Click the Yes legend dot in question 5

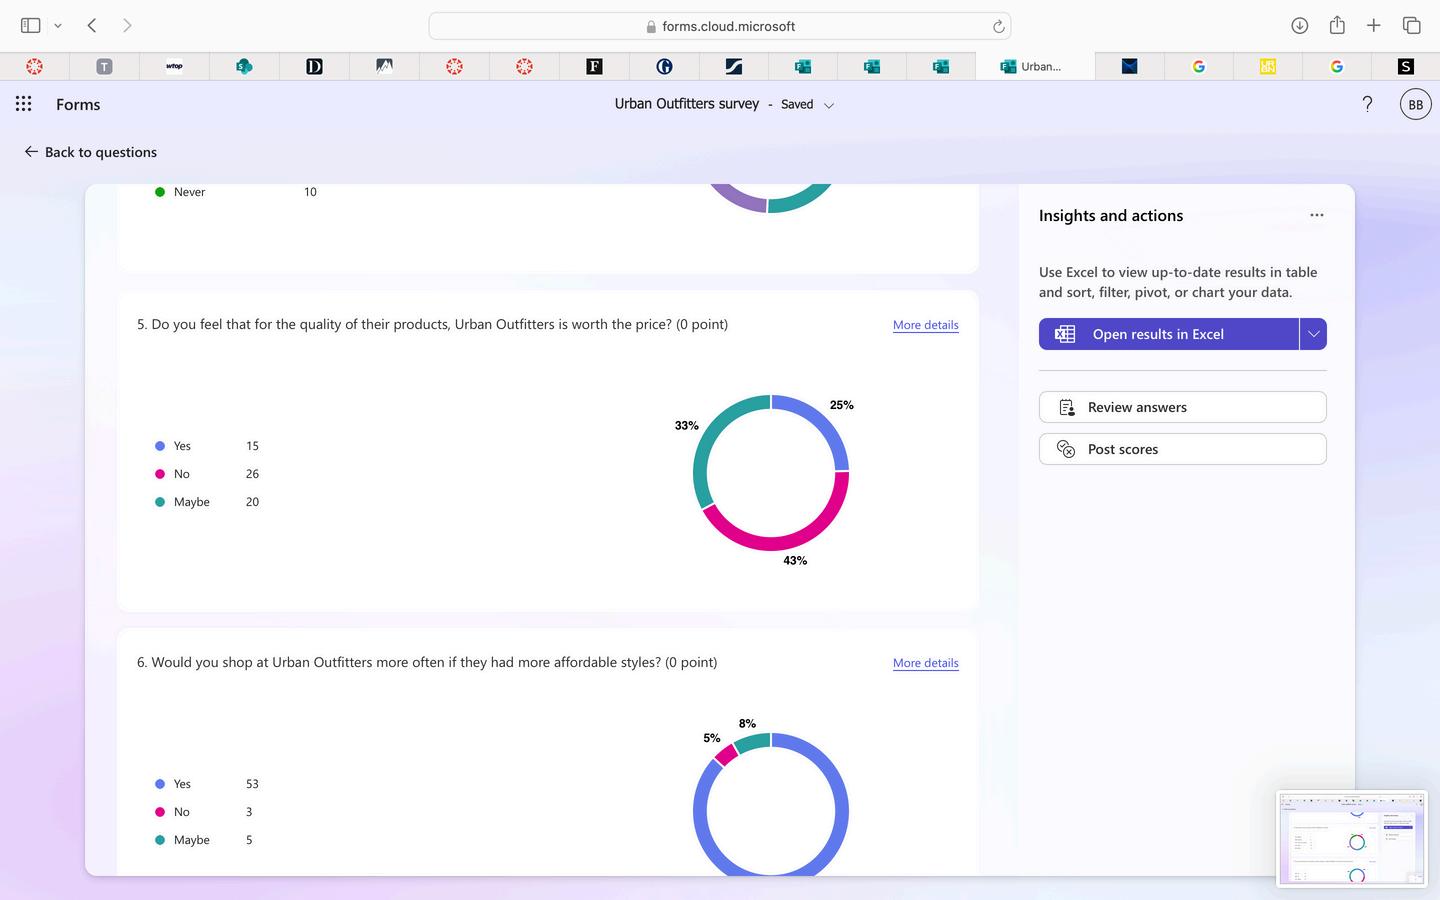tap(160, 446)
